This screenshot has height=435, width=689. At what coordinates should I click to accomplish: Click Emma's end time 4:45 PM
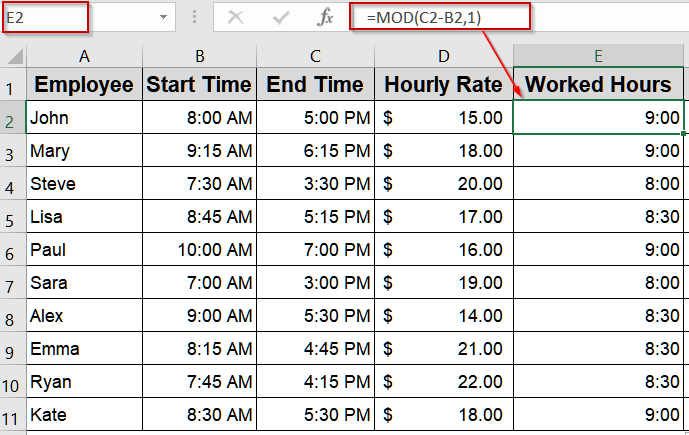tap(315, 348)
